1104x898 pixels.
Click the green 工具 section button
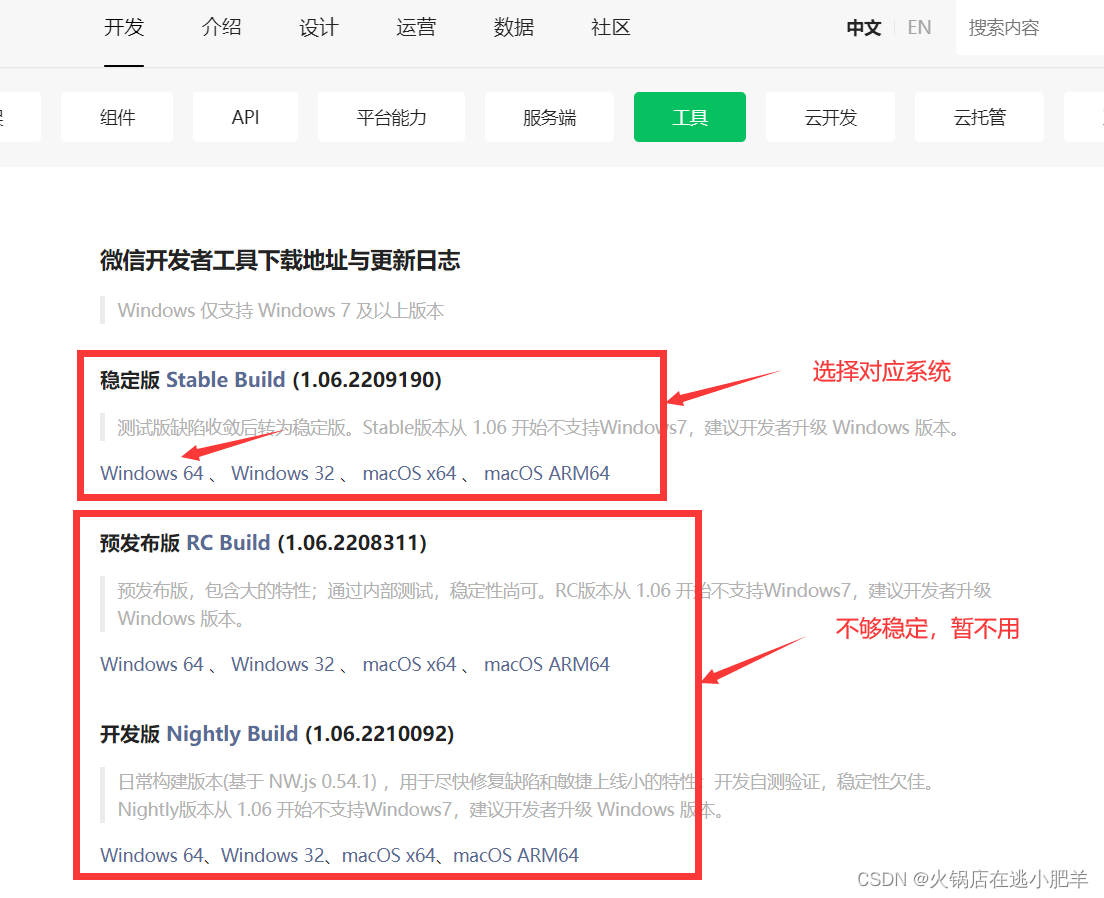pos(689,117)
